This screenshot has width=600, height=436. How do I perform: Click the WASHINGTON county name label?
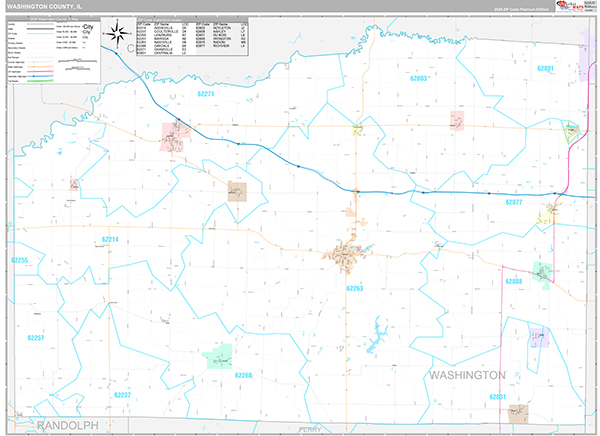coord(467,375)
